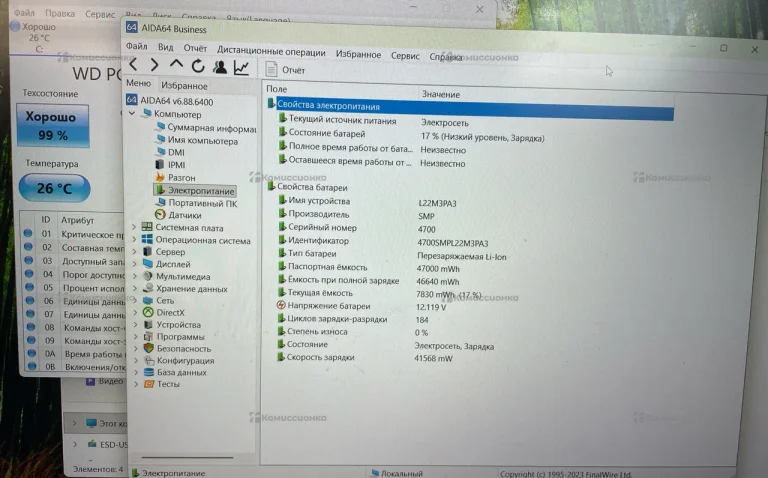
Task: Go back with AIDA64 toolbar left arrow
Action: pos(133,65)
